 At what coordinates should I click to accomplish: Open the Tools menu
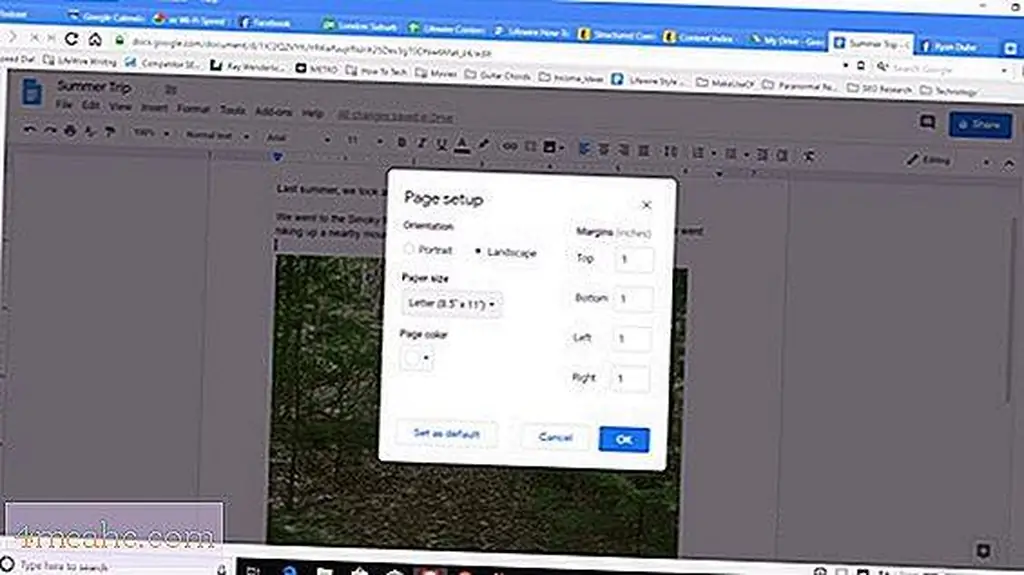232,110
